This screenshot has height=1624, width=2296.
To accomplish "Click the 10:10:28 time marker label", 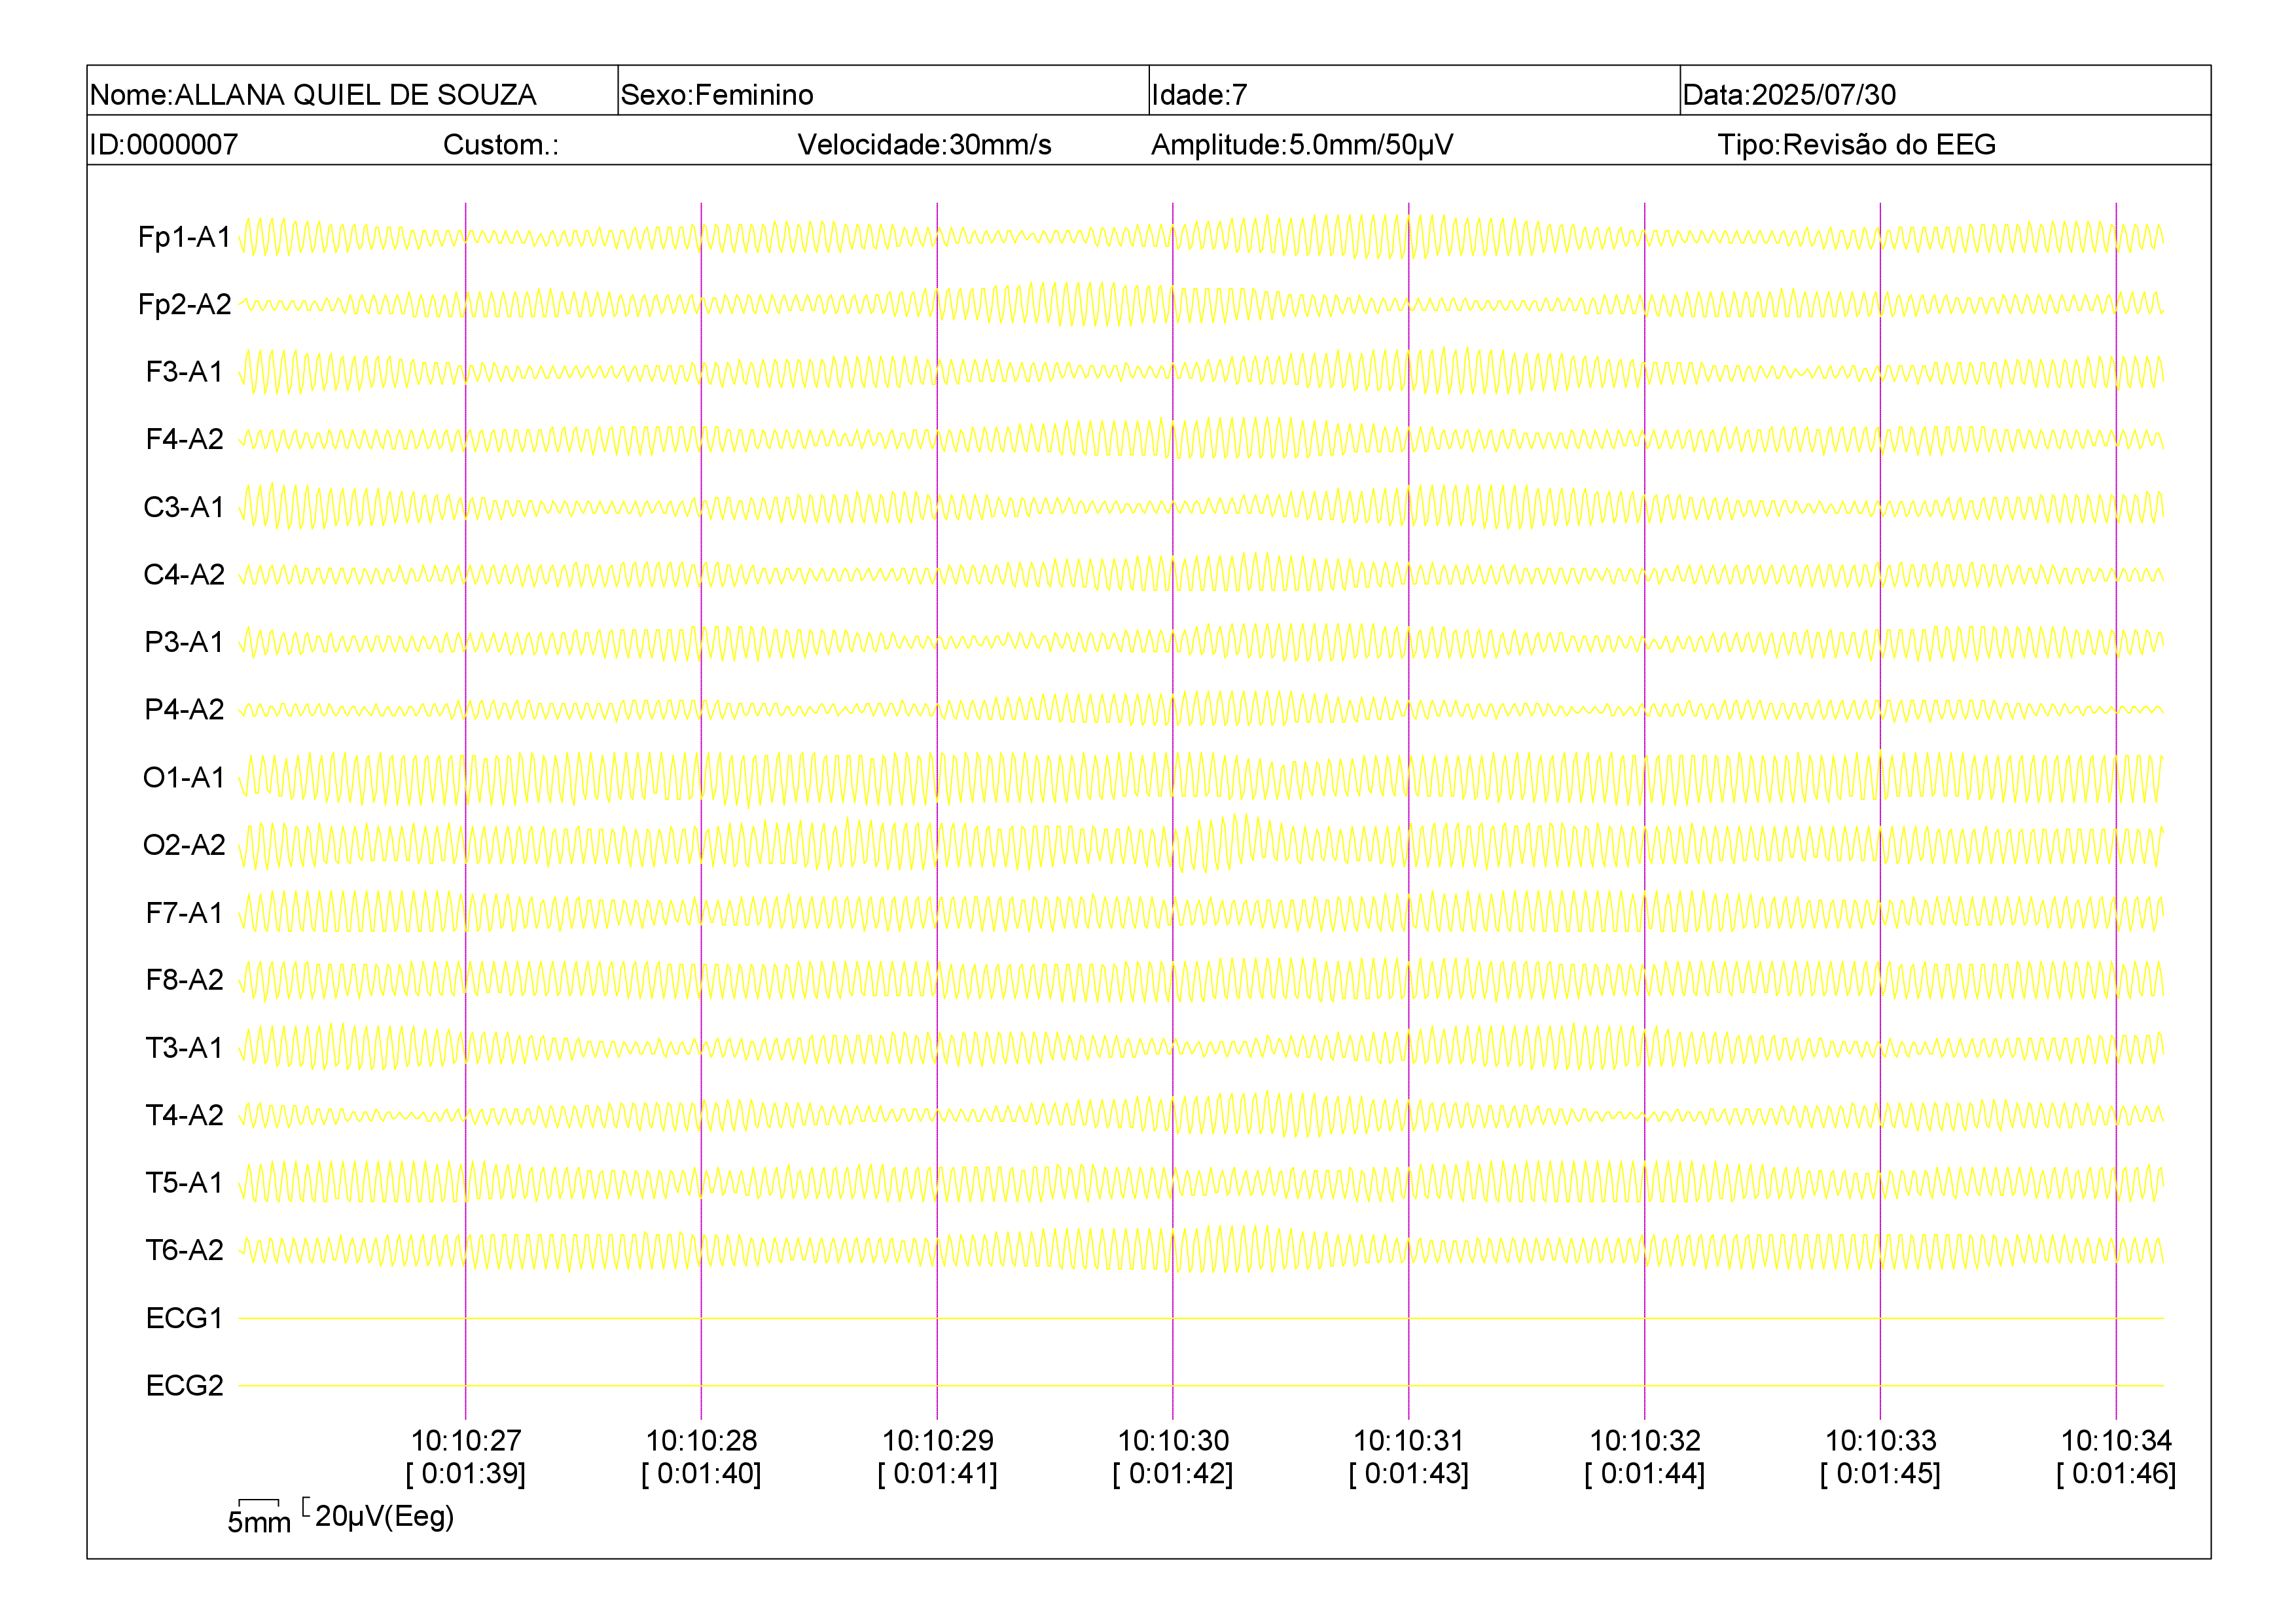I will 702,1441.
